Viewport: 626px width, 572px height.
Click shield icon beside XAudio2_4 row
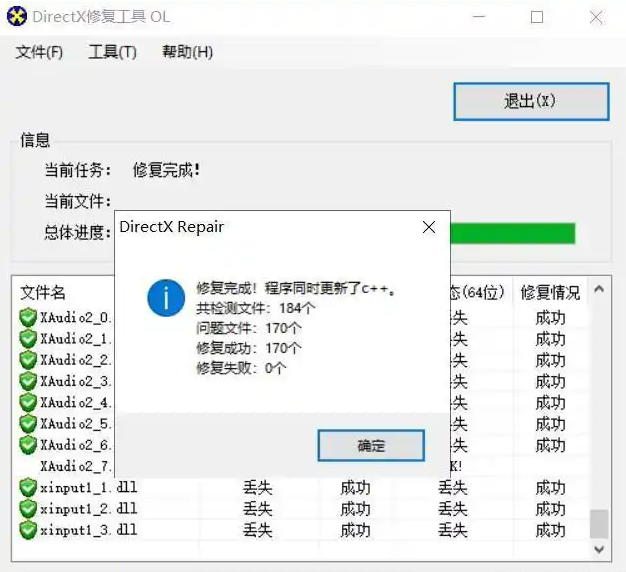[x=28, y=402]
